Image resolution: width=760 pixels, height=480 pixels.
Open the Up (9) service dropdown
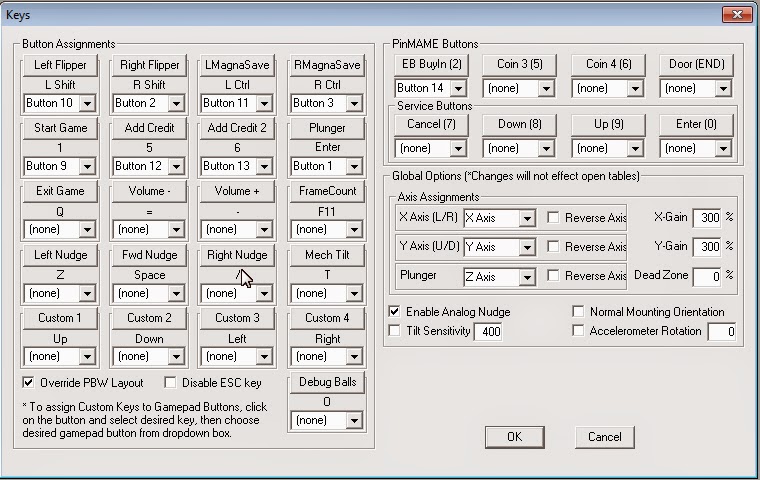click(x=635, y=149)
